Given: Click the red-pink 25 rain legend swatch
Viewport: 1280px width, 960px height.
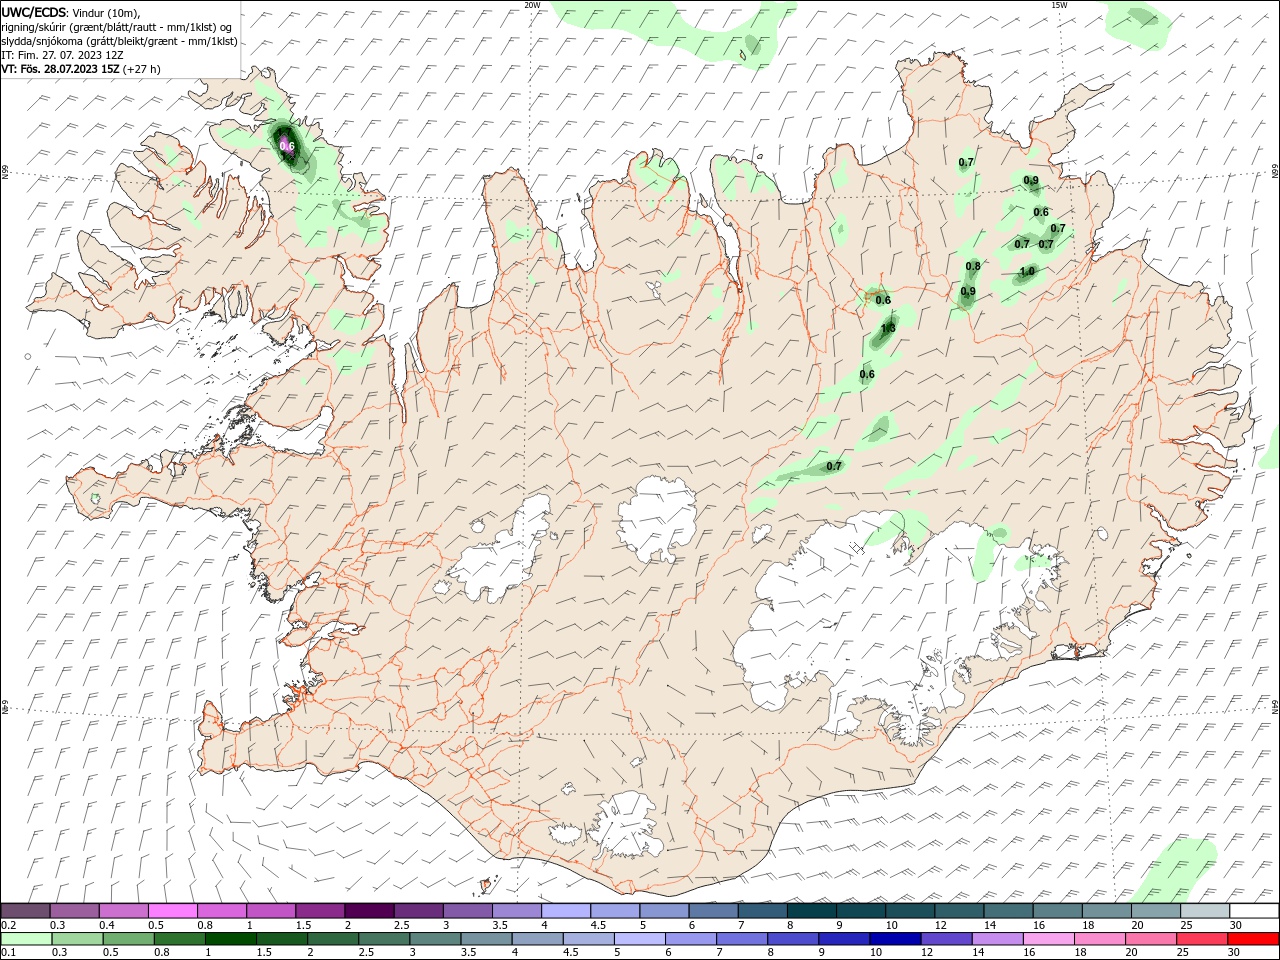Looking at the screenshot, I should (1200, 939).
